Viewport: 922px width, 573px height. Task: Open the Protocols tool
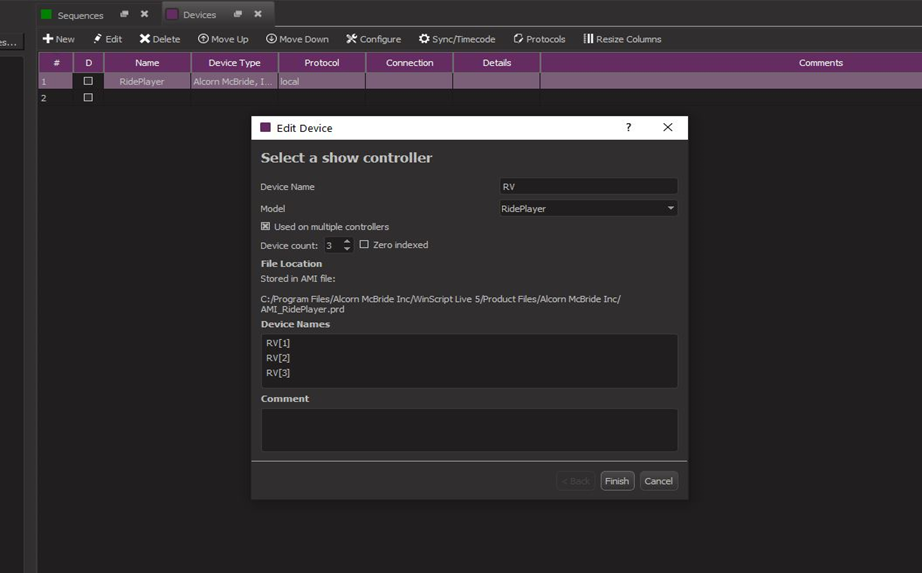(x=539, y=39)
